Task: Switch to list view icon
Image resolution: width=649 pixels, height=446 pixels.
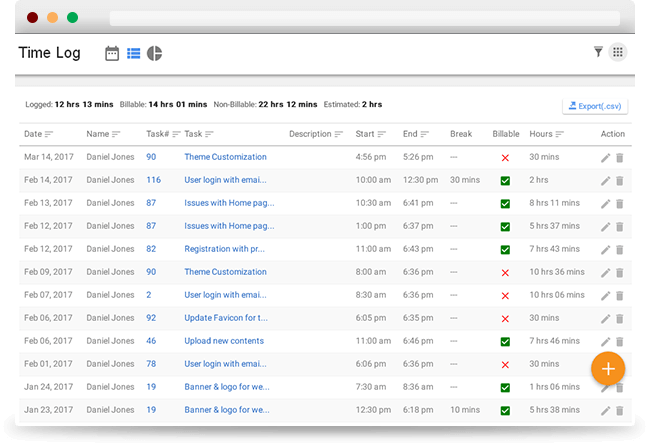Action: click(133, 53)
